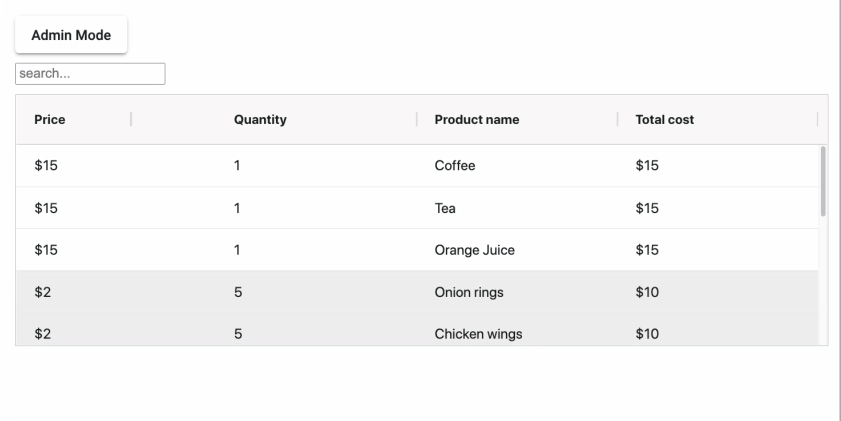Click the $10 total cost for Onion rings

click(647, 292)
